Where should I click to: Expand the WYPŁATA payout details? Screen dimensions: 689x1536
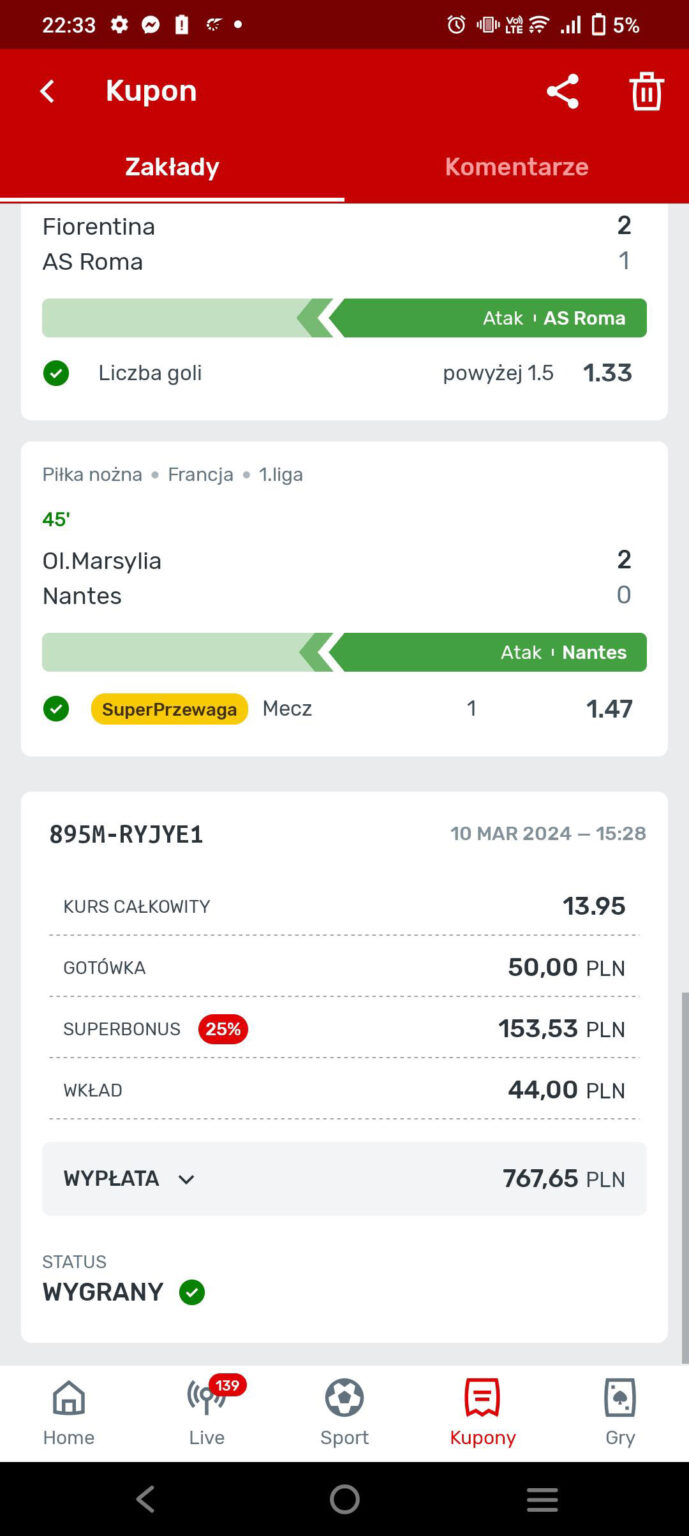186,1179
